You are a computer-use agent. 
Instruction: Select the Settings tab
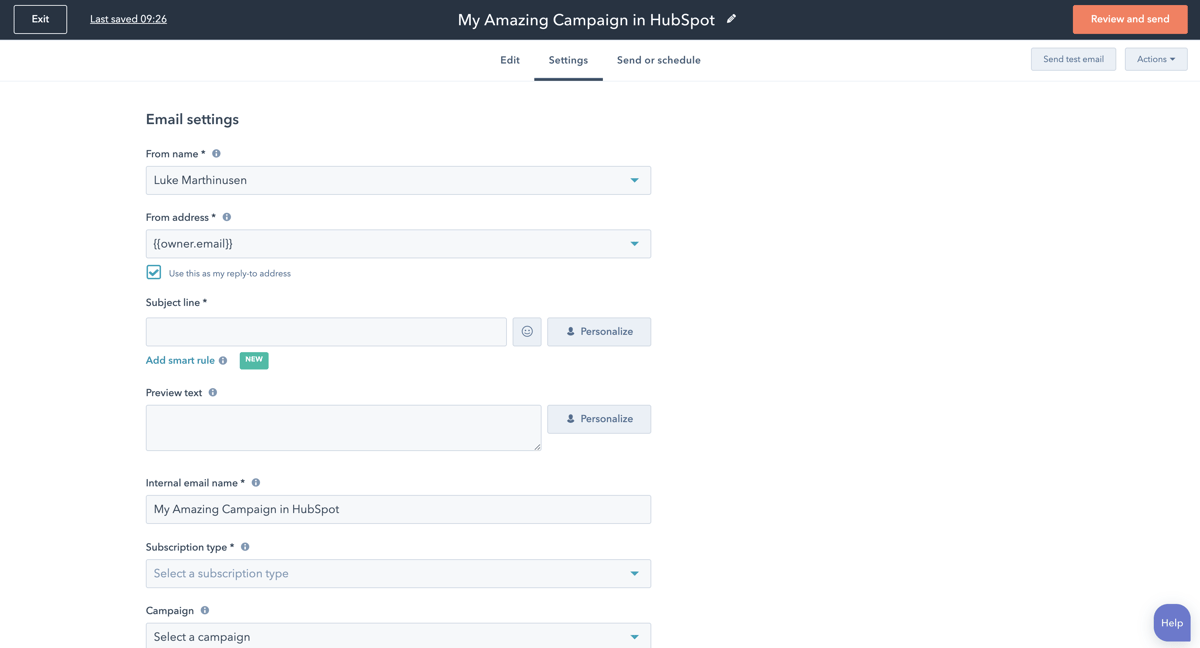coord(568,60)
